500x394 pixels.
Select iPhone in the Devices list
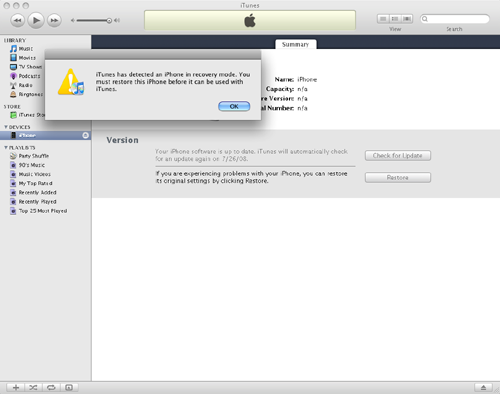(45, 135)
